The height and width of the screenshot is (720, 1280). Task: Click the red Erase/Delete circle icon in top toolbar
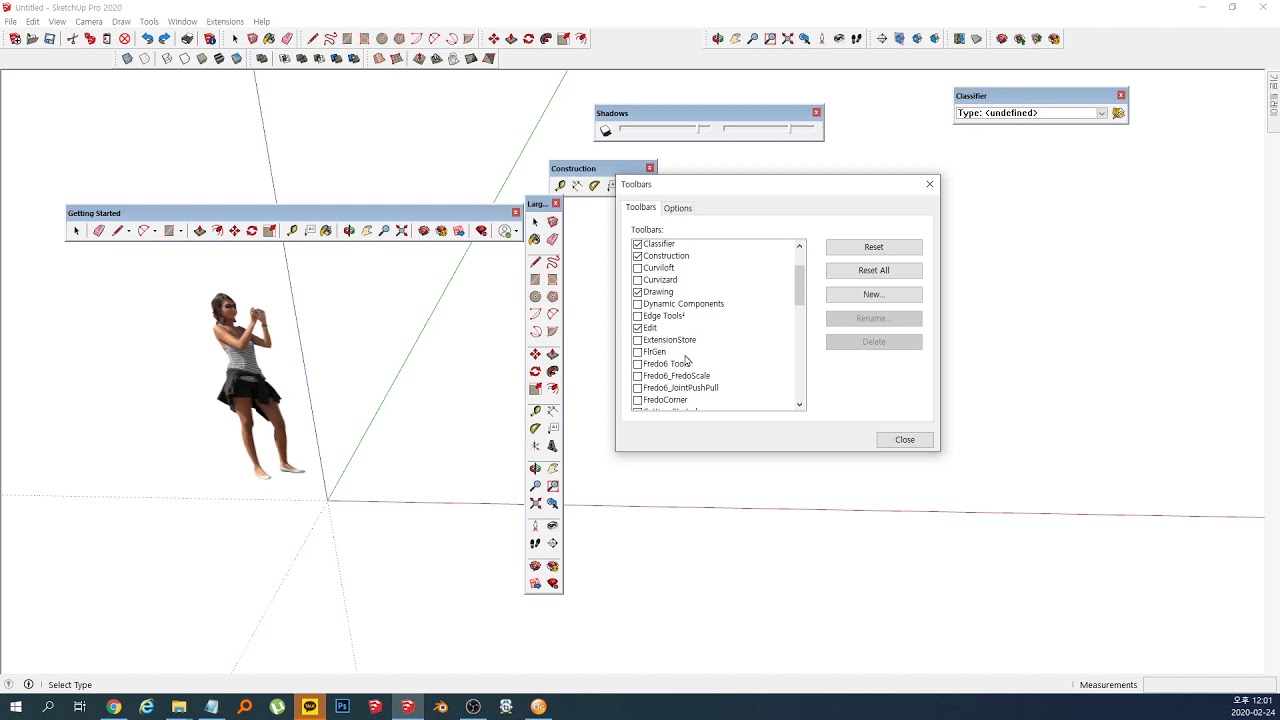125,39
